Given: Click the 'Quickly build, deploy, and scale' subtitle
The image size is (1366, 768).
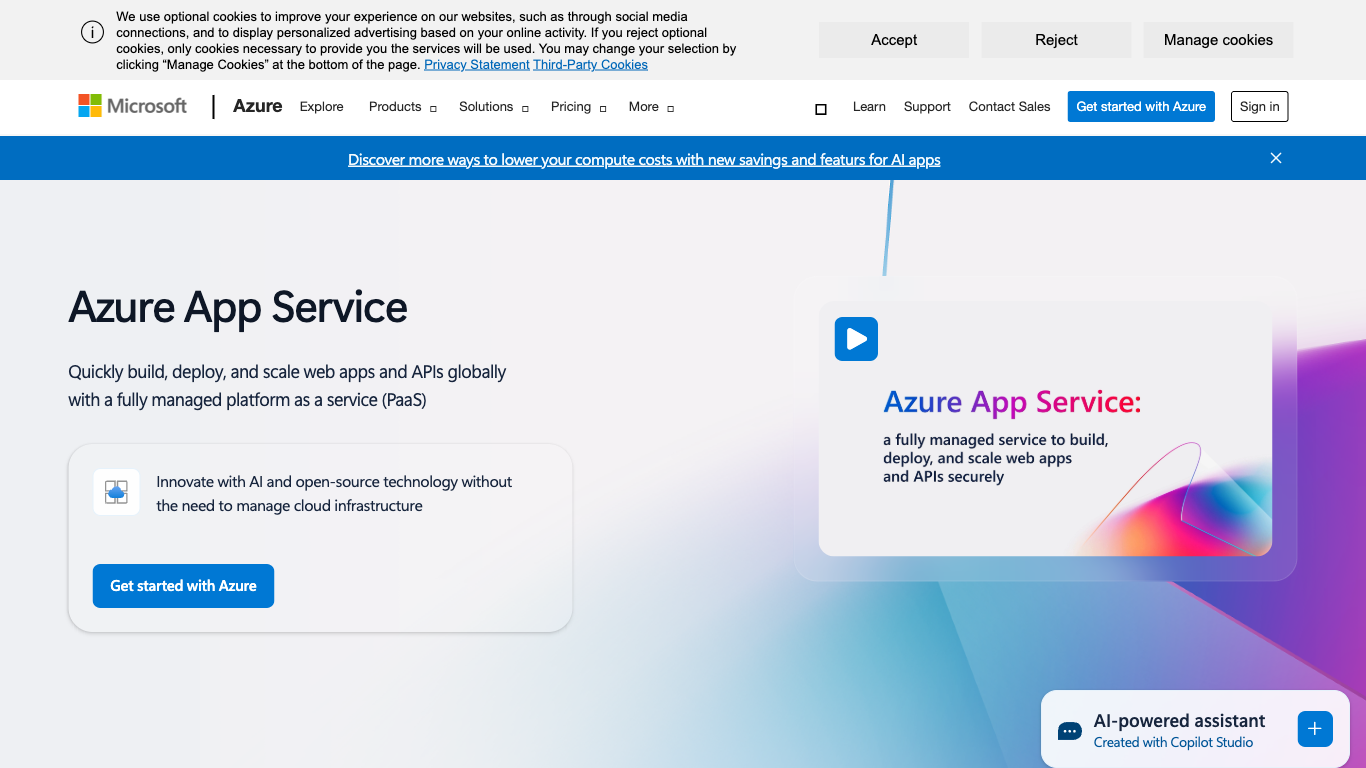Looking at the screenshot, I should tap(287, 386).
